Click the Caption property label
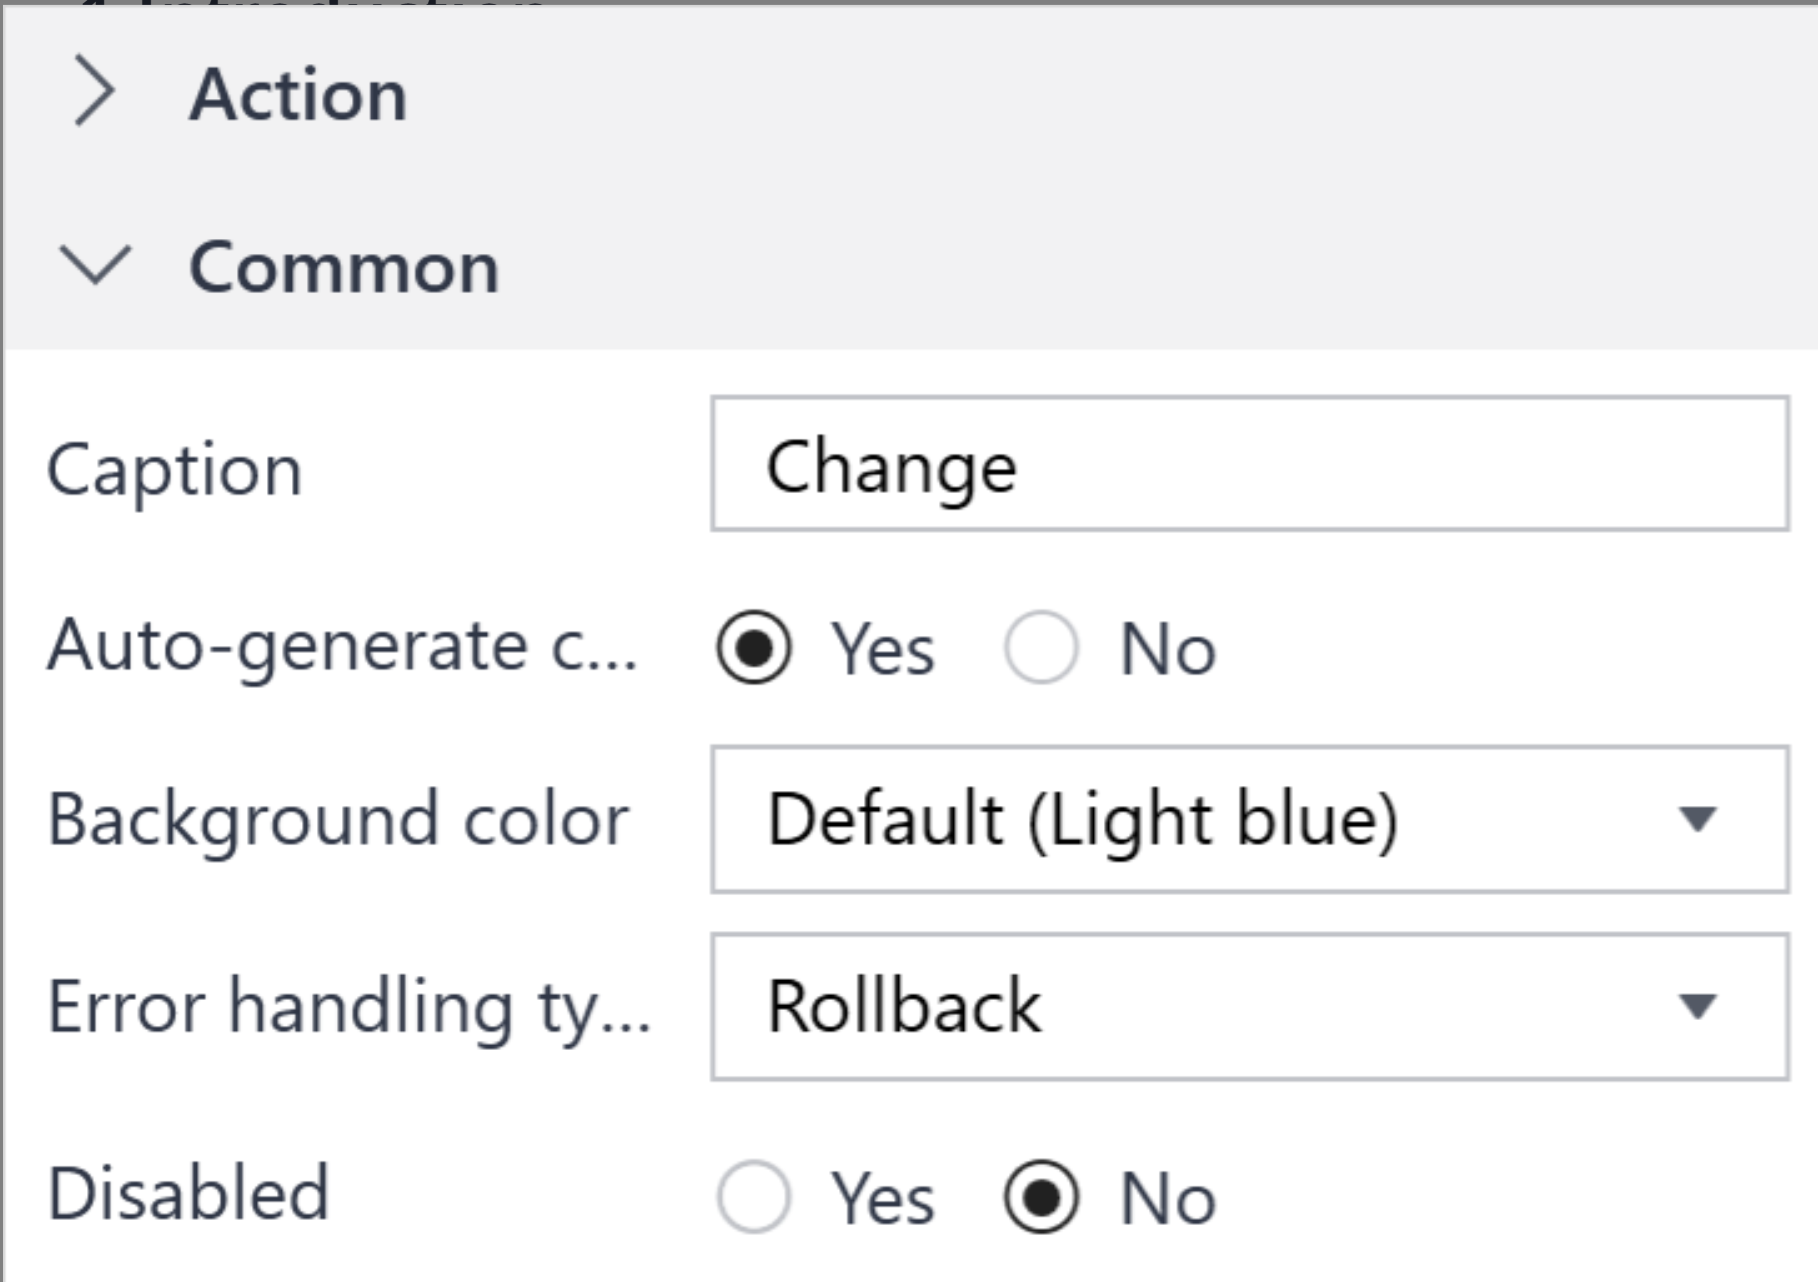Image resolution: width=1818 pixels, height=1282 pixels. tap(177, 470)
